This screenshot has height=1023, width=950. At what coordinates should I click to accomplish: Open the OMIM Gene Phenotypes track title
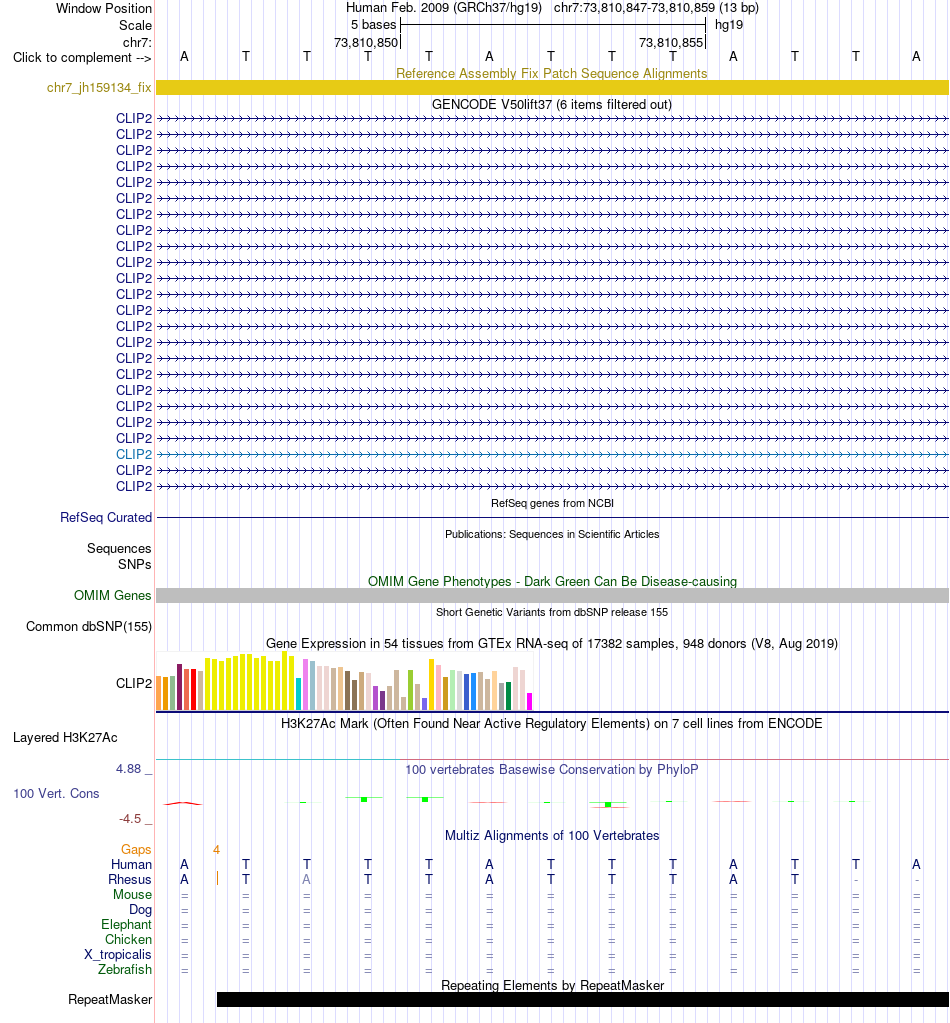552,581
